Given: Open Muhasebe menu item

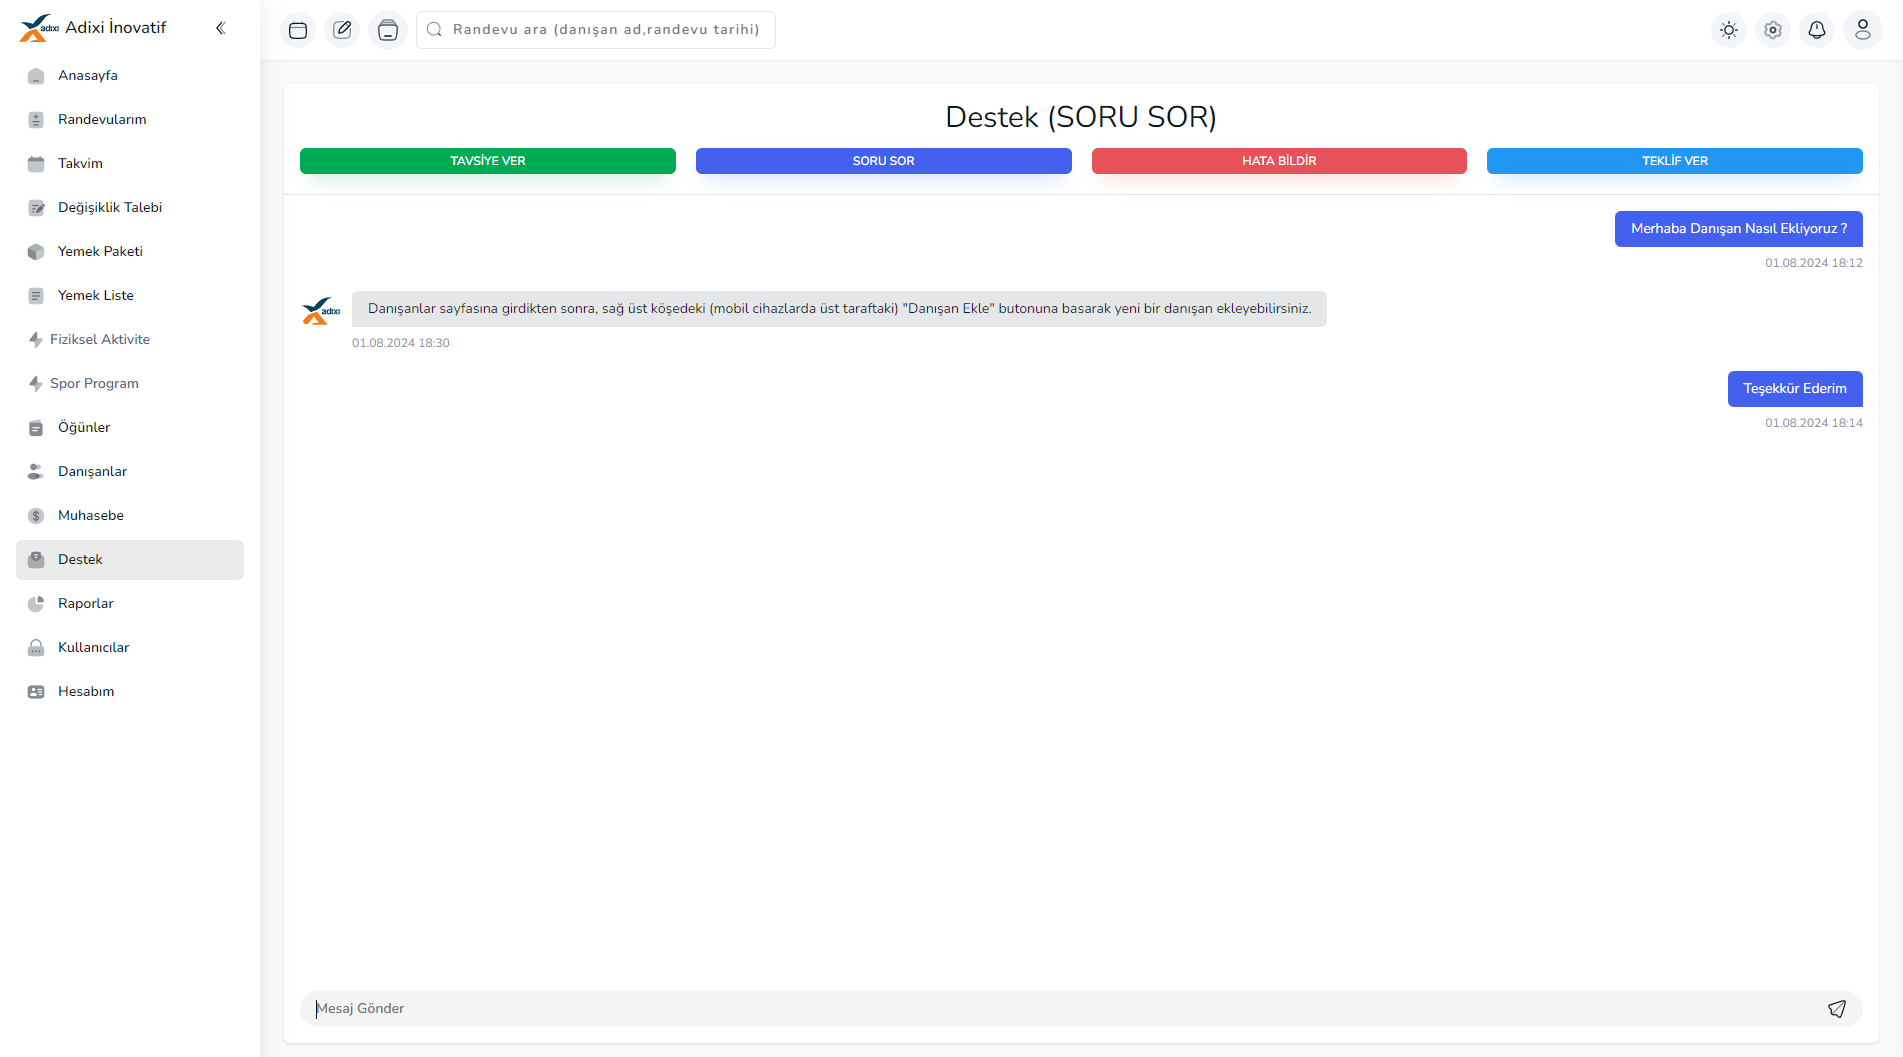Looking at the screenshot, I should (130, 516).
